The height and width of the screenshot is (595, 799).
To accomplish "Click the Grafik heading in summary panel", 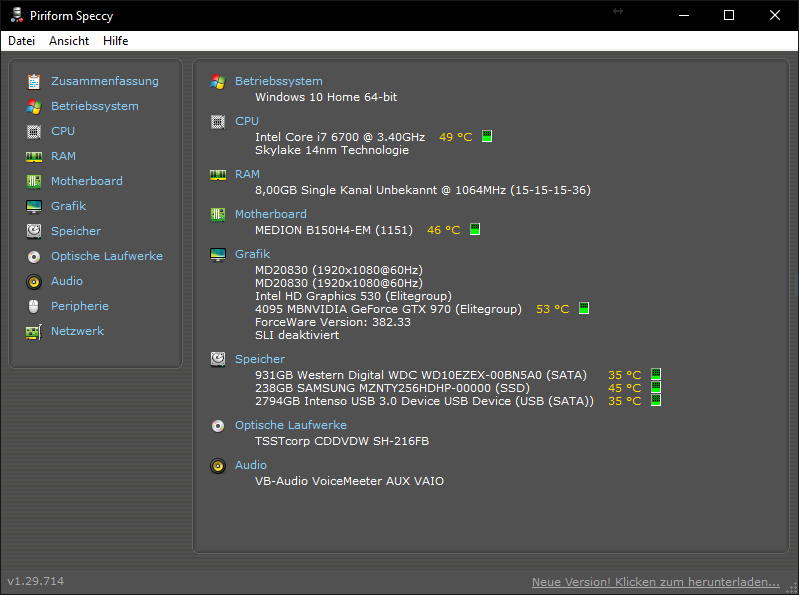I will 252,254.
